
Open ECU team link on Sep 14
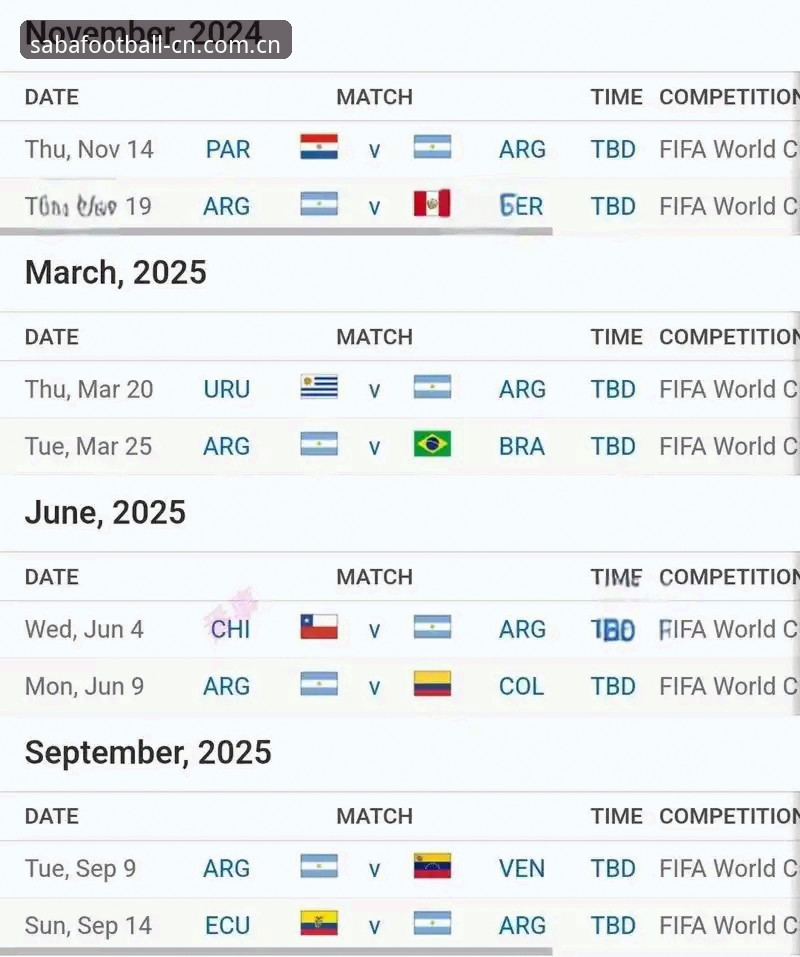(x=228, y=925)
